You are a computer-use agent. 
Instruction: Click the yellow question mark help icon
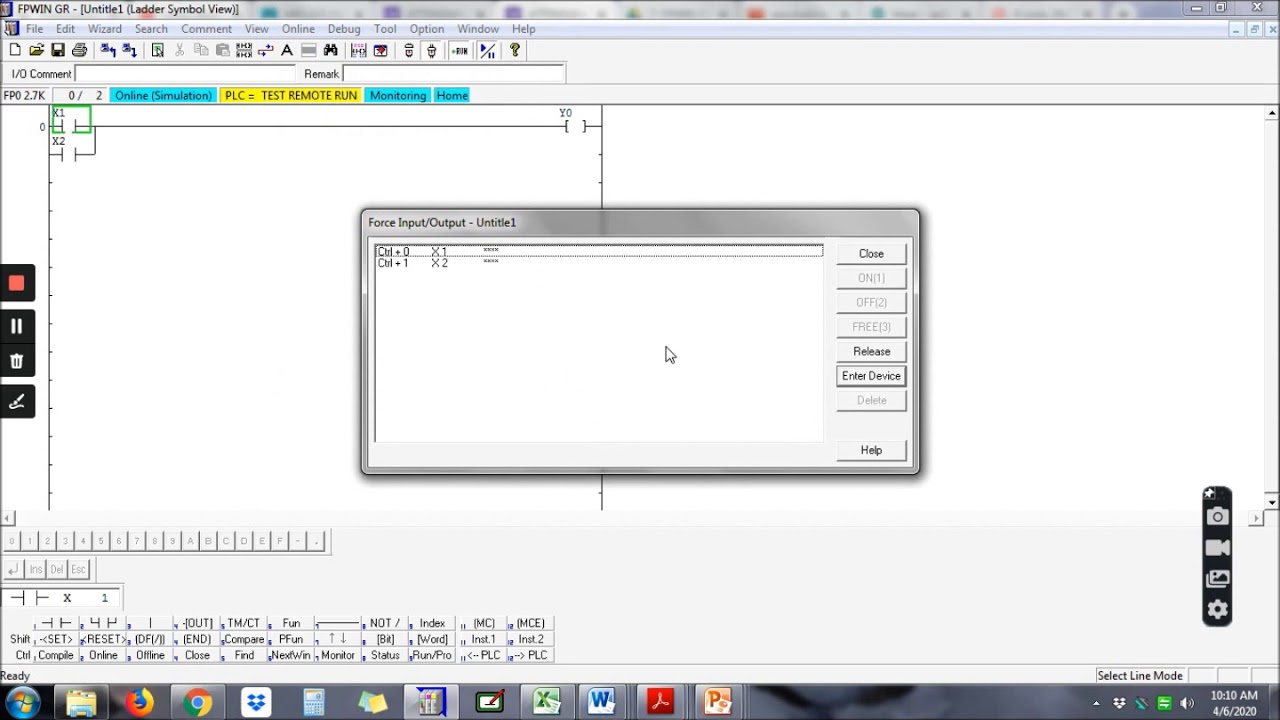tap(515, 50)
